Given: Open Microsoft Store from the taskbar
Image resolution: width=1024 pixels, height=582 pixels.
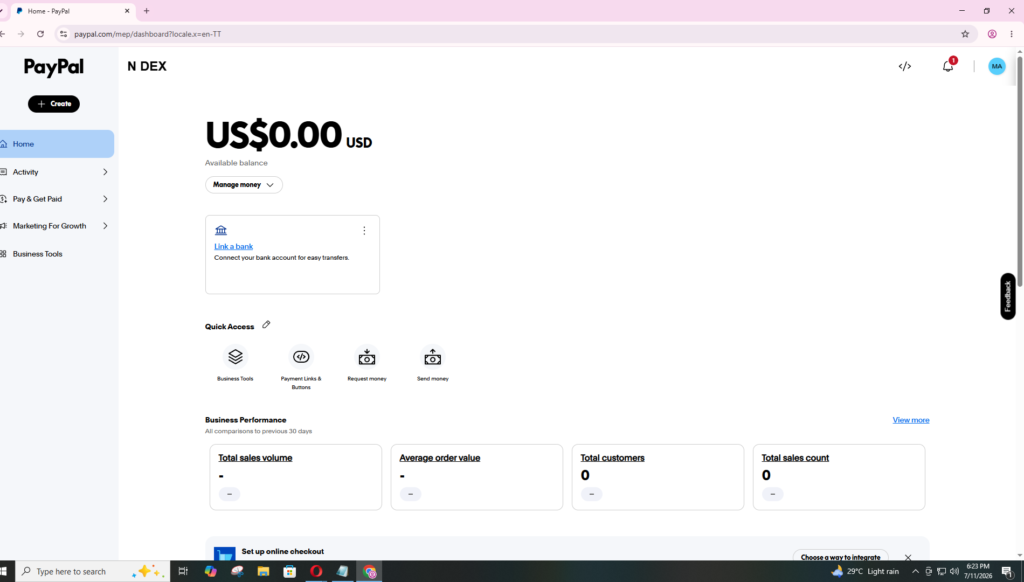Looking at the screenshot, I should pyautogui.click(x=289, y=572).
